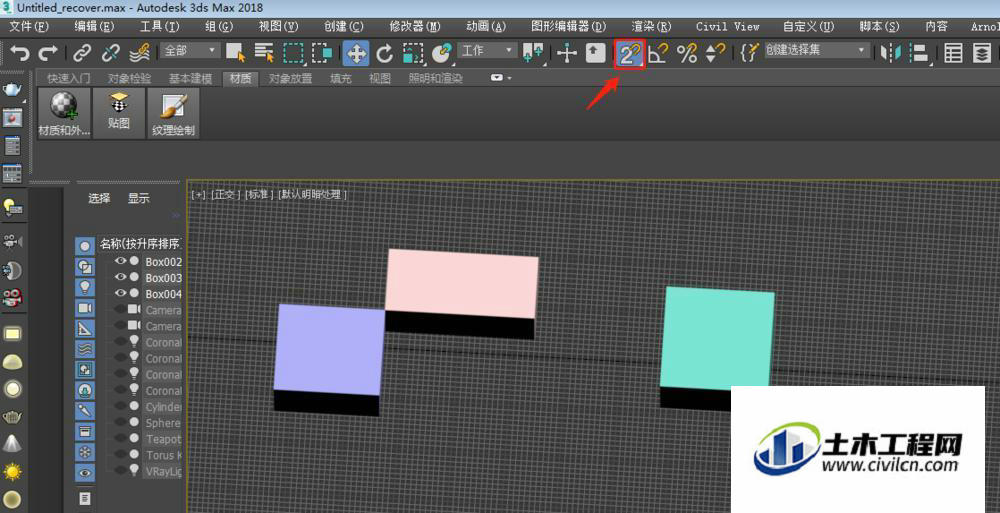This screenshot has height=513, width=1000.
Task: Click the 材质和外... button
Action: point(64,113)
